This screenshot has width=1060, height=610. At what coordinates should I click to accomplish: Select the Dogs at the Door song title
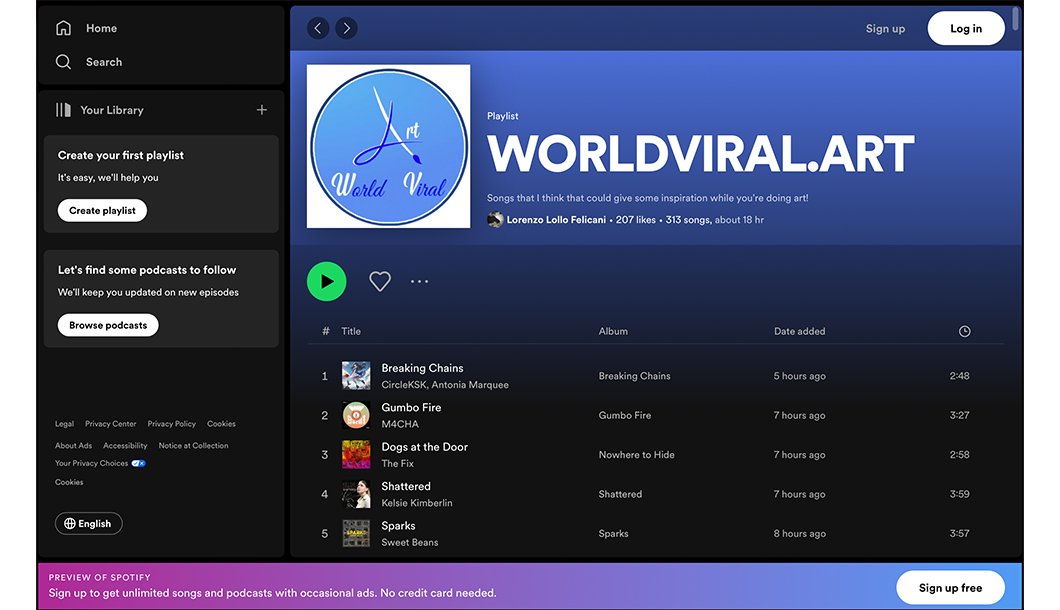425,446
